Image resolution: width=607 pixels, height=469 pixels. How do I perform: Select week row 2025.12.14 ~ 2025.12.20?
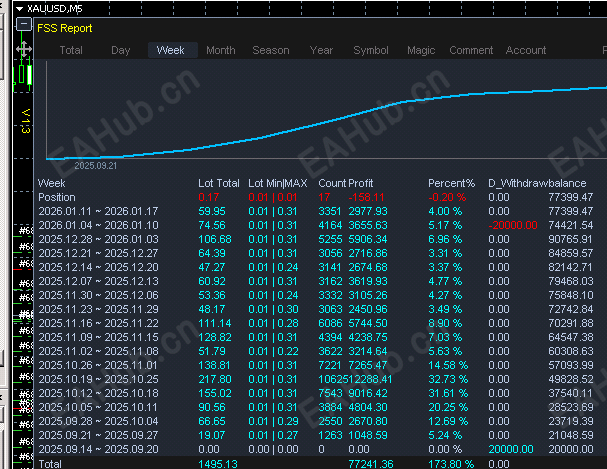point(98,267)
